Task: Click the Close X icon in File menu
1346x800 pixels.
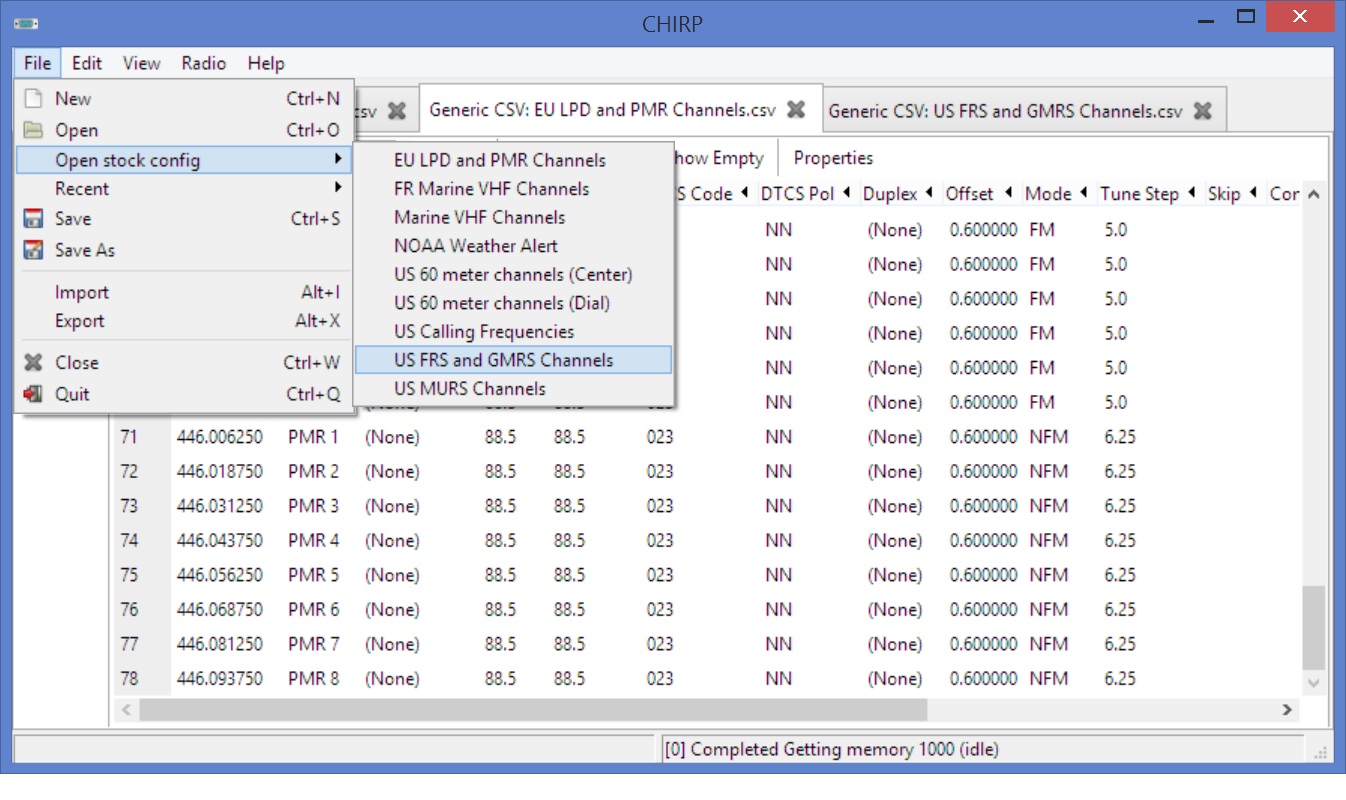Action: pos(34,363)
